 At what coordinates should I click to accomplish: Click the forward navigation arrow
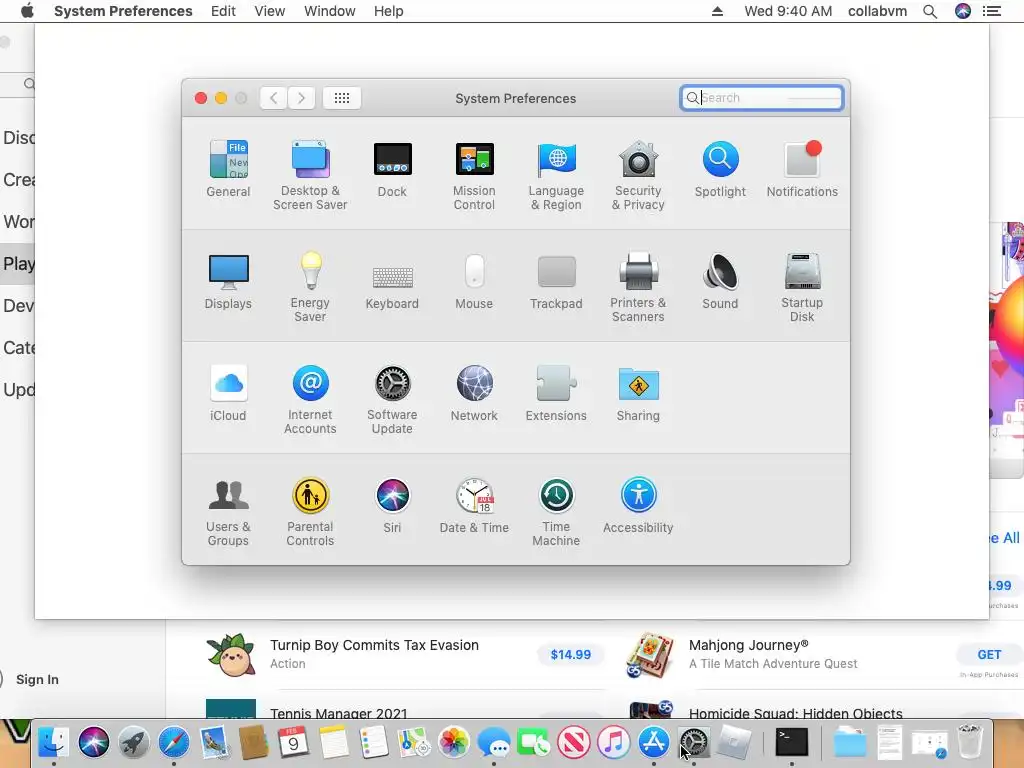[302, 98]
